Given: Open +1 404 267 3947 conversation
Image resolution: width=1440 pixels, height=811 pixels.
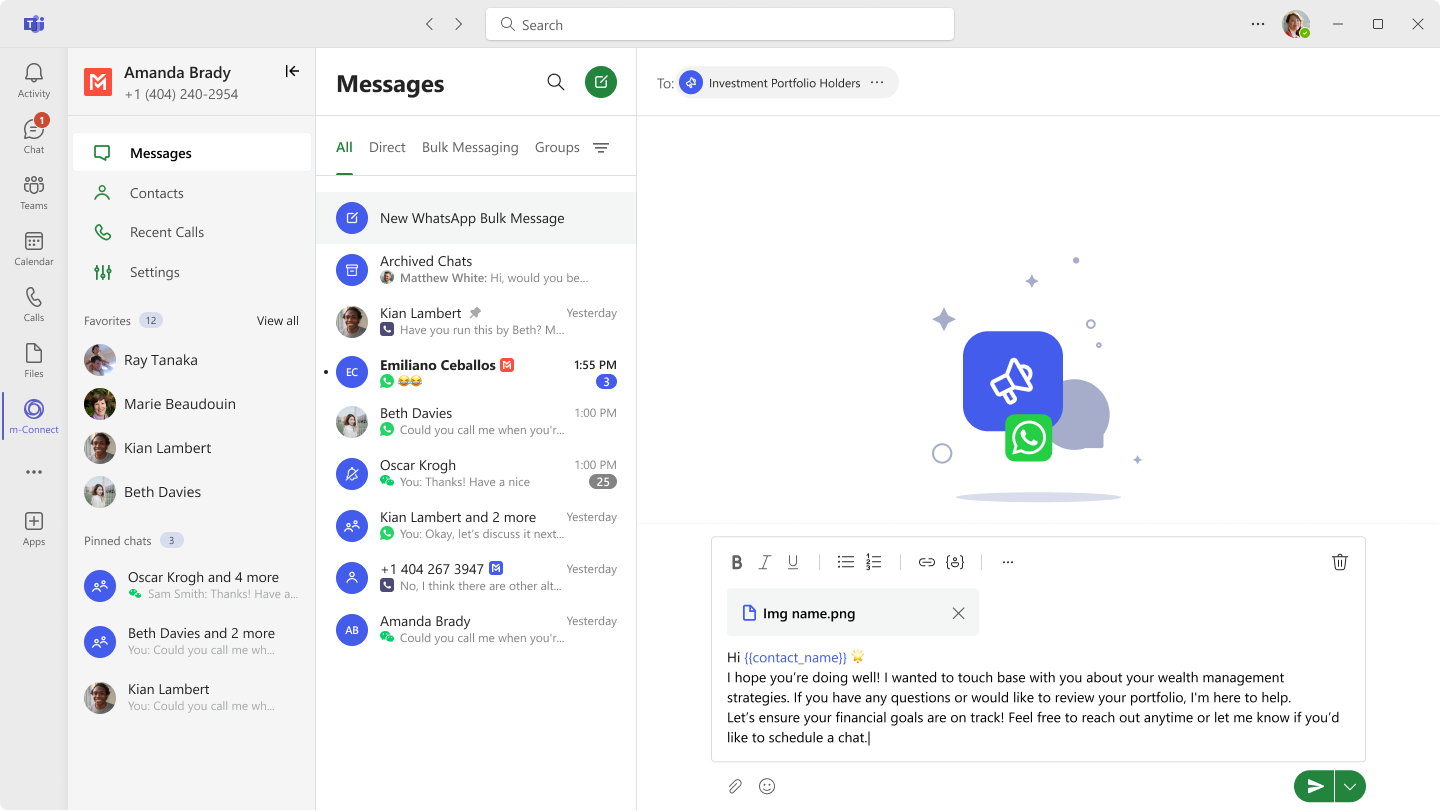Looking at the screenshot, I should (476, 577).
